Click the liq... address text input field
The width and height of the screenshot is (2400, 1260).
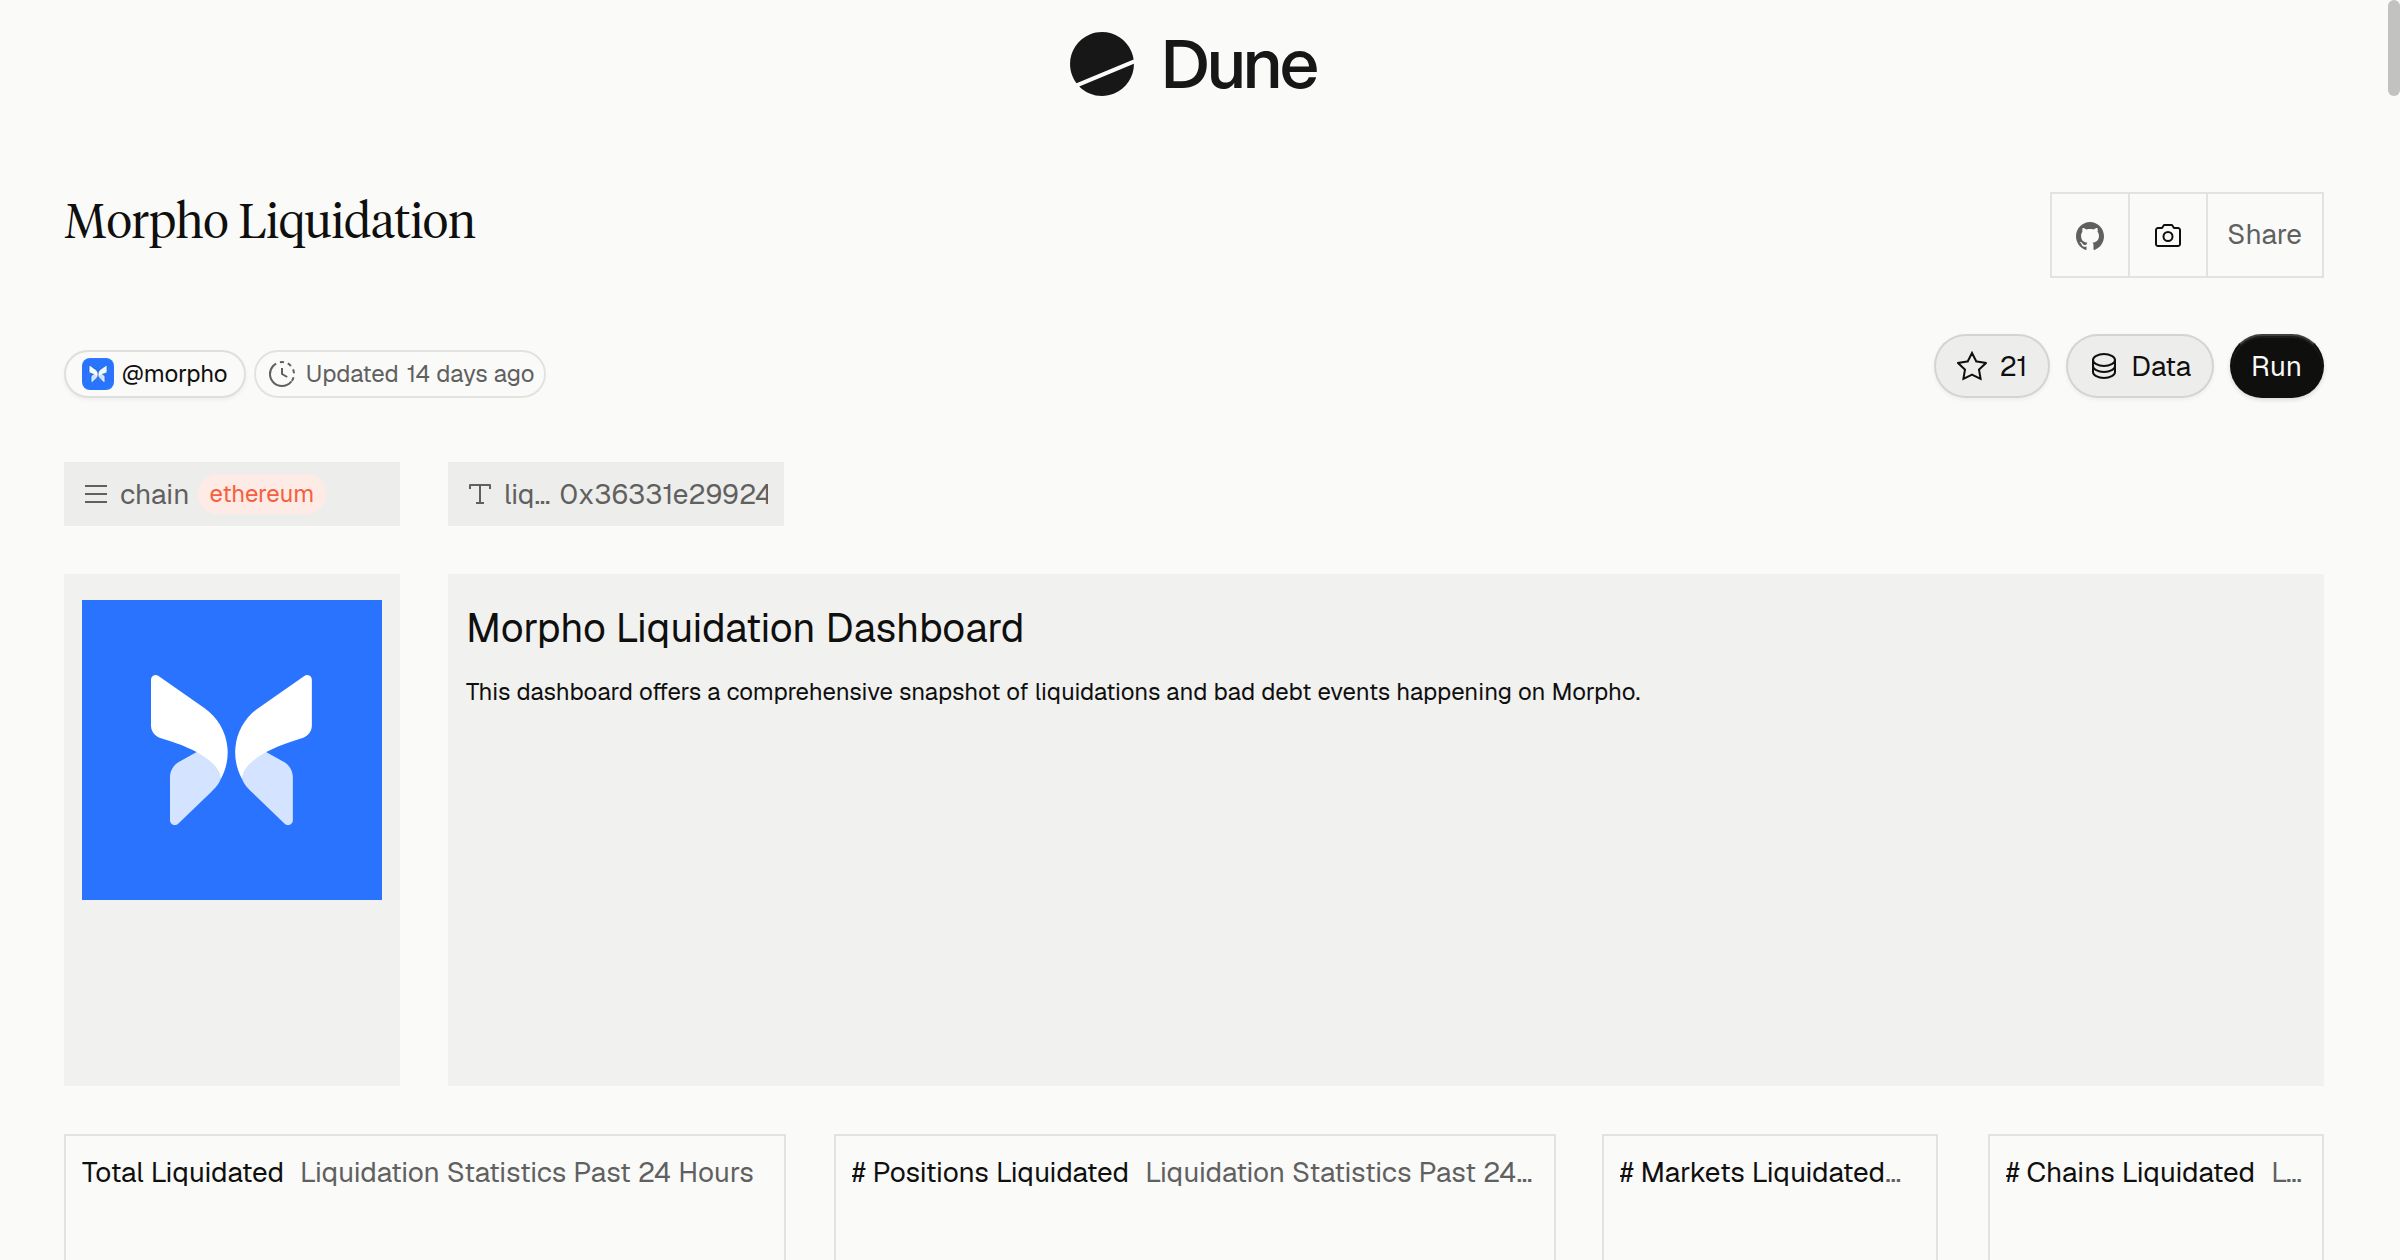pyautogui.click(x=616, y=494)
